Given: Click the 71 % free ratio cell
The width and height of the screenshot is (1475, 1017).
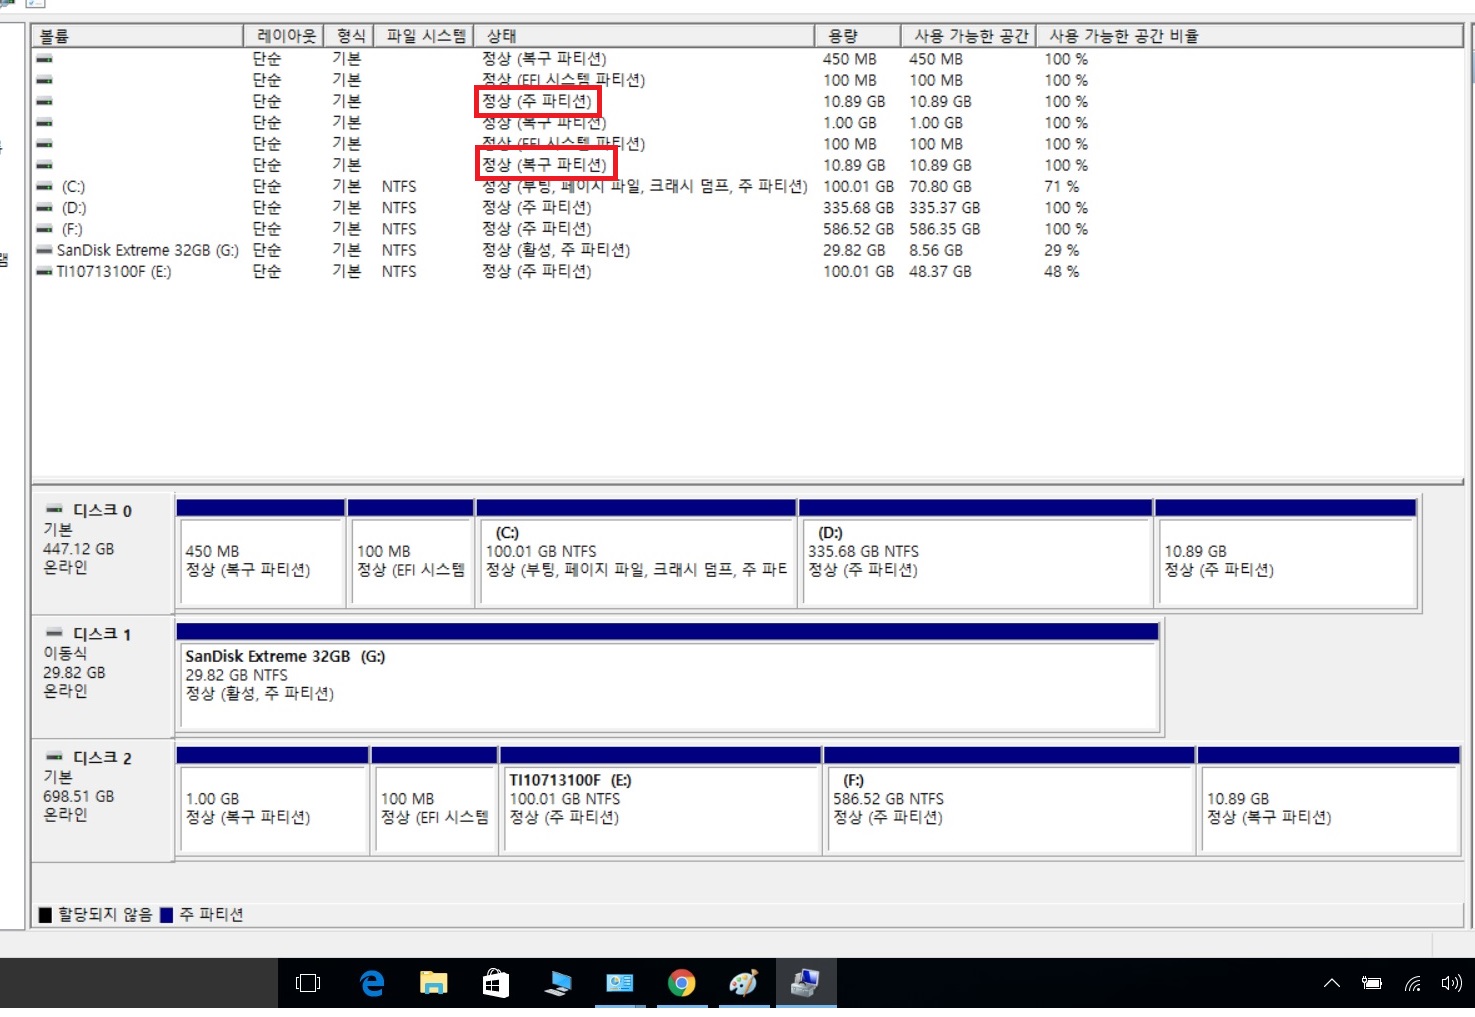Looking at the screenshot, I should pos(1062,186).
